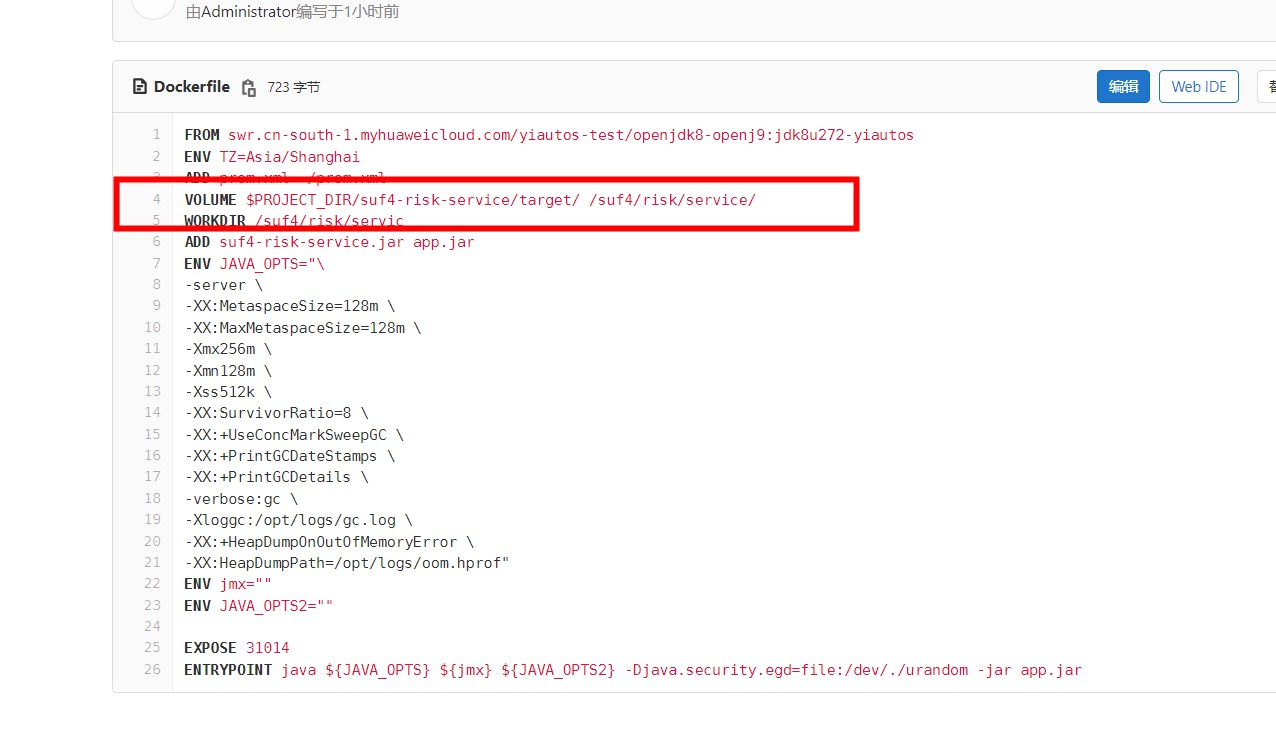Click the blue 编辑 edit button
1276x742 pixels.
1123,87
